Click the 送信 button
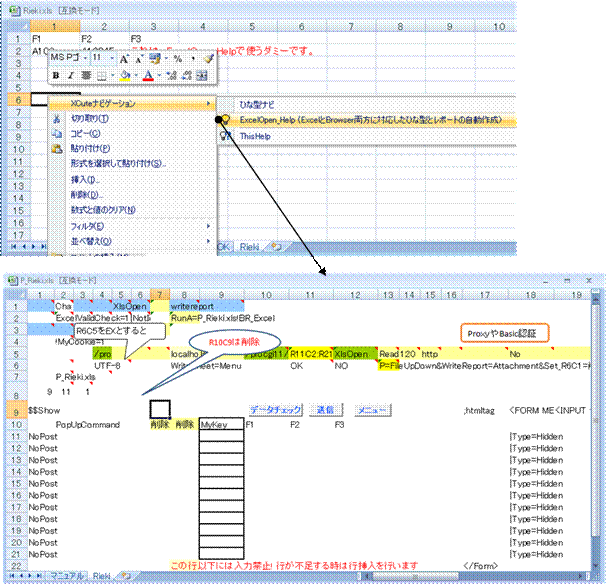 [x=325, y=410]
